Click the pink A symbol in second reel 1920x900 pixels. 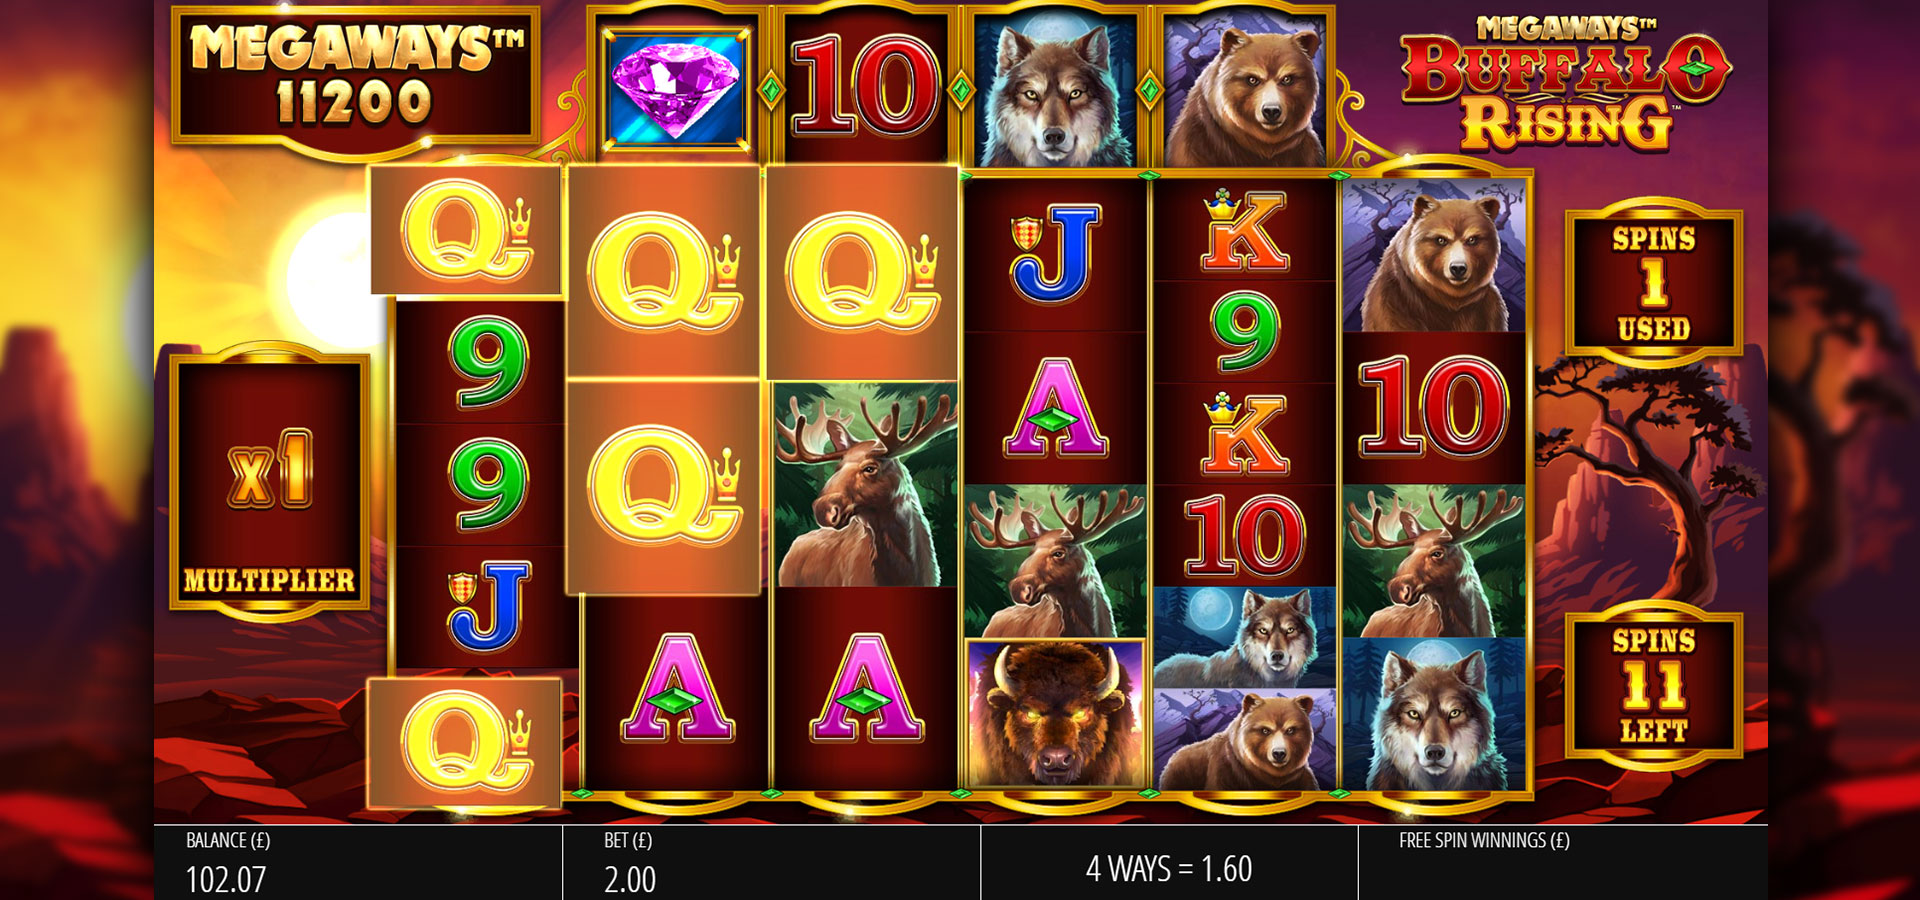(x=677, y=690)
